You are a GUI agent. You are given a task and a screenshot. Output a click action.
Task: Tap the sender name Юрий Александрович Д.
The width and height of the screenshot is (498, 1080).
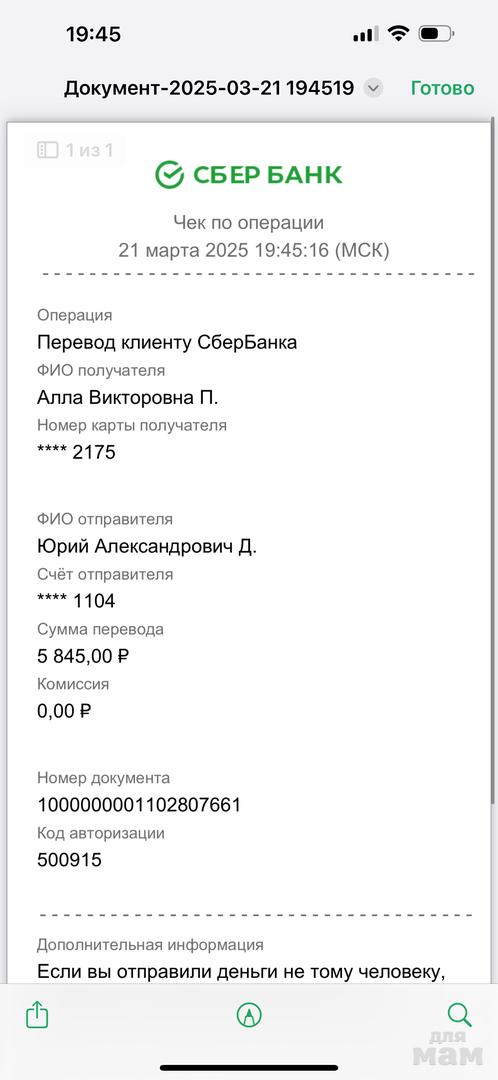click(x=147, y=547)
